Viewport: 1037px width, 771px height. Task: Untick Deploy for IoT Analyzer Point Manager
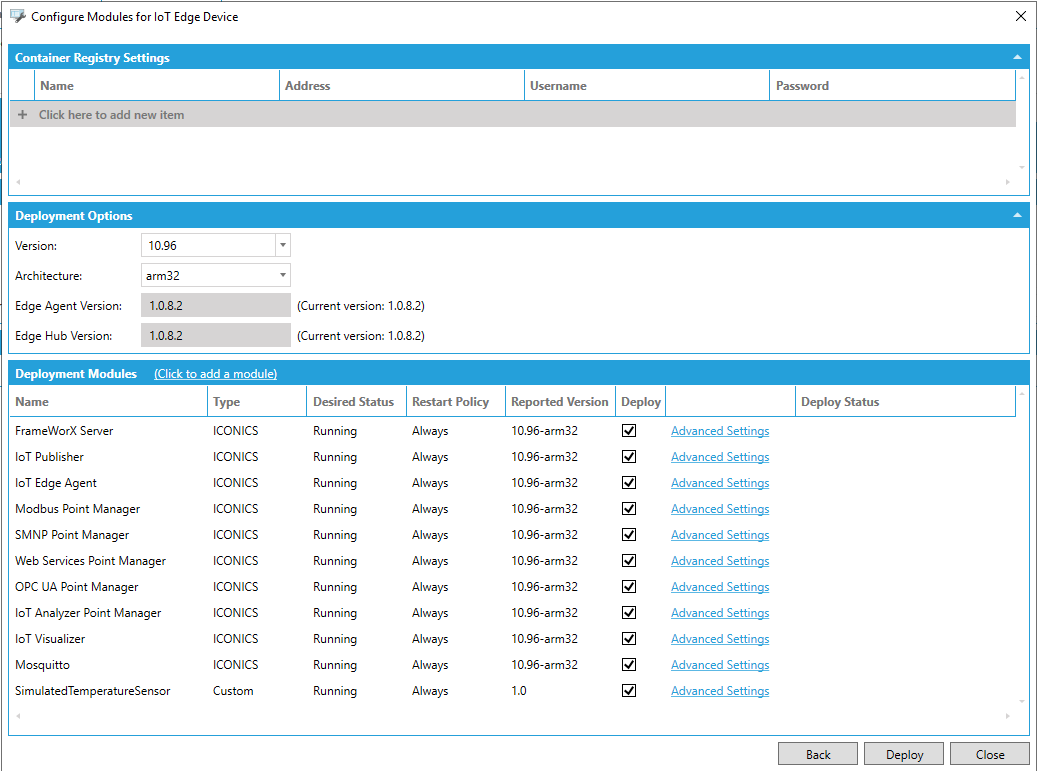coord(629,612)
